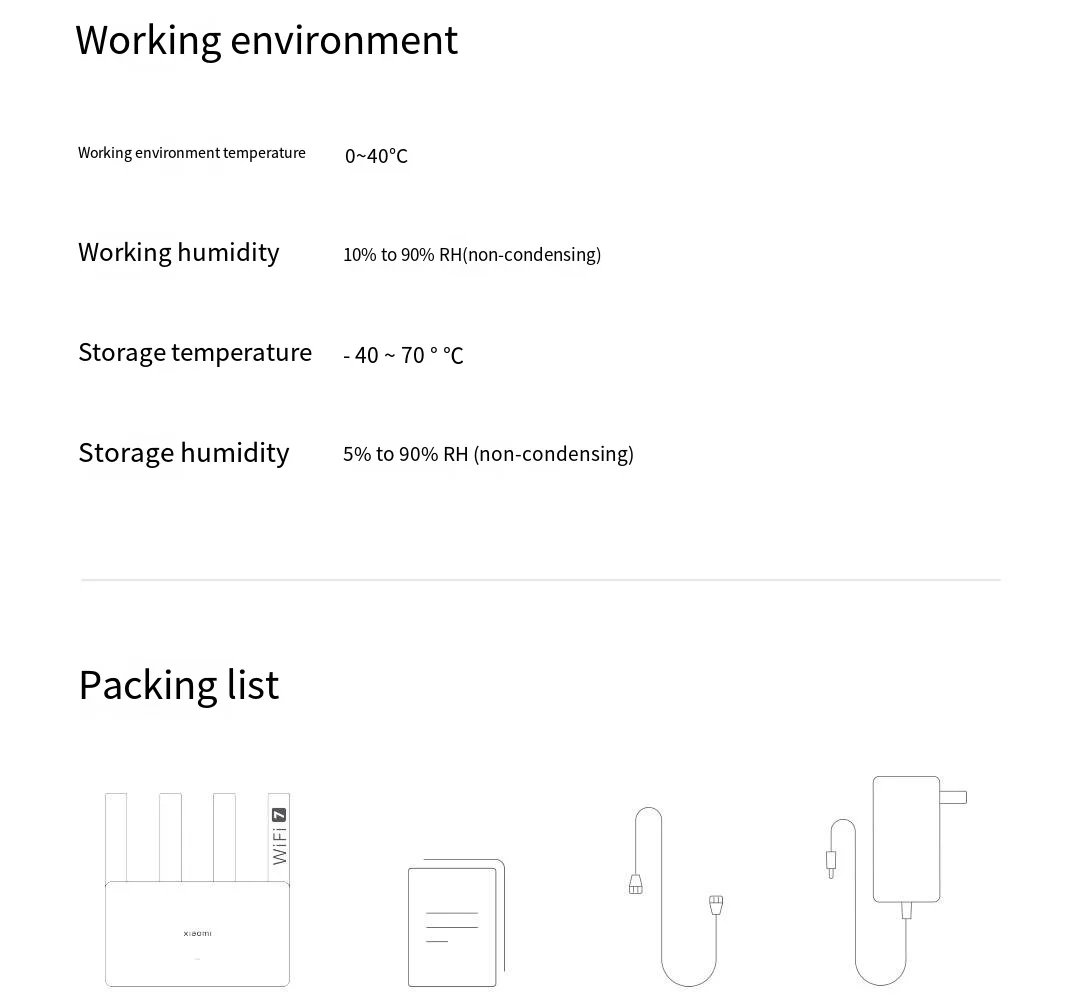Click the "Packing list" heading

click(179, 685)
